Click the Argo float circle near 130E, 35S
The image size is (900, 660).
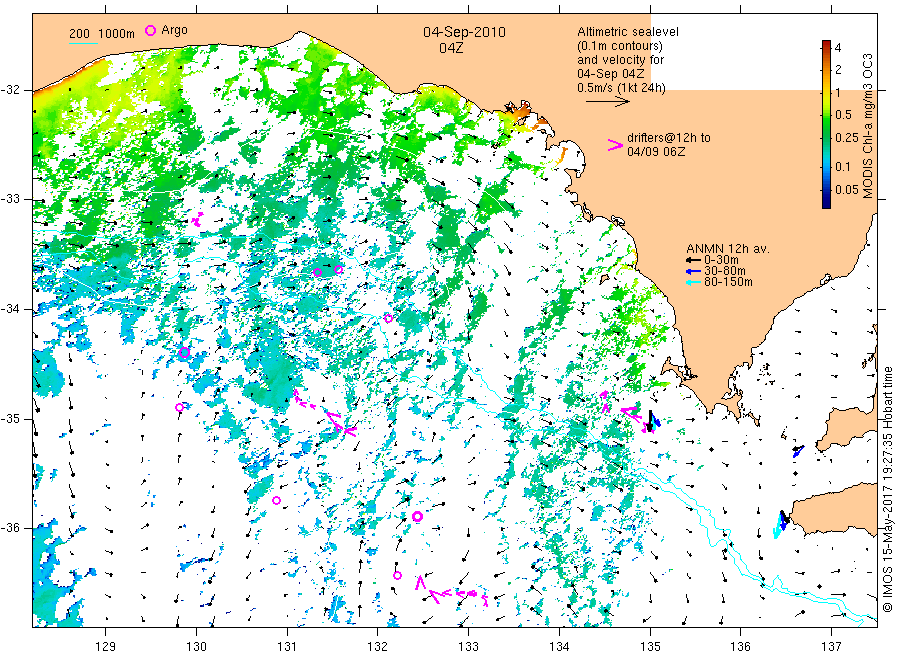(x=180, y=407)
